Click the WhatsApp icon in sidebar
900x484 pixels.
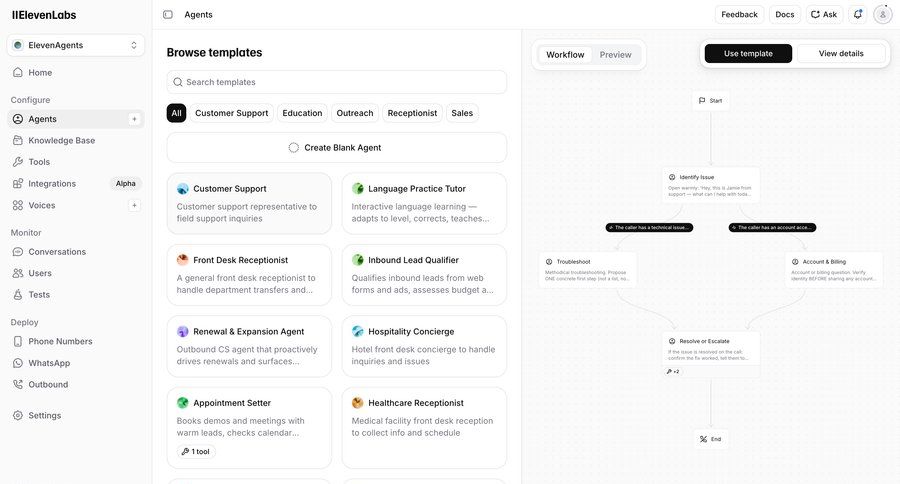tap(18, 363)
